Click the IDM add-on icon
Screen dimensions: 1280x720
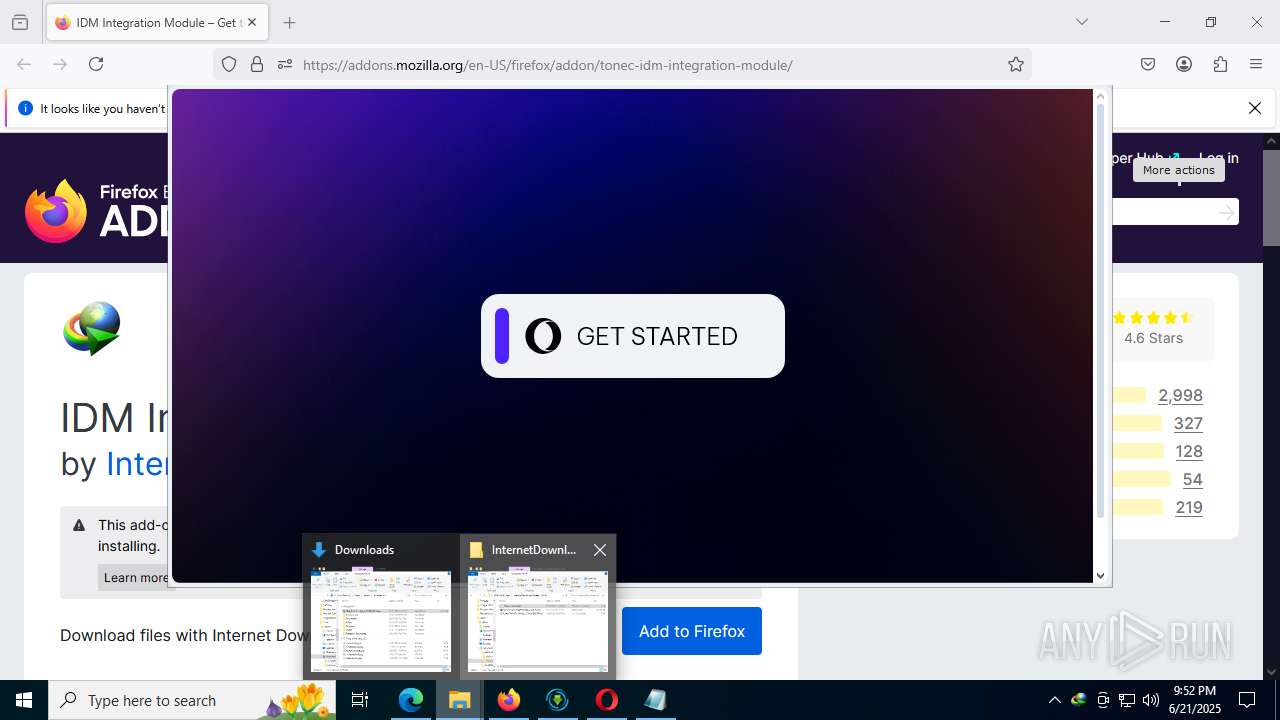coord(92,329)
